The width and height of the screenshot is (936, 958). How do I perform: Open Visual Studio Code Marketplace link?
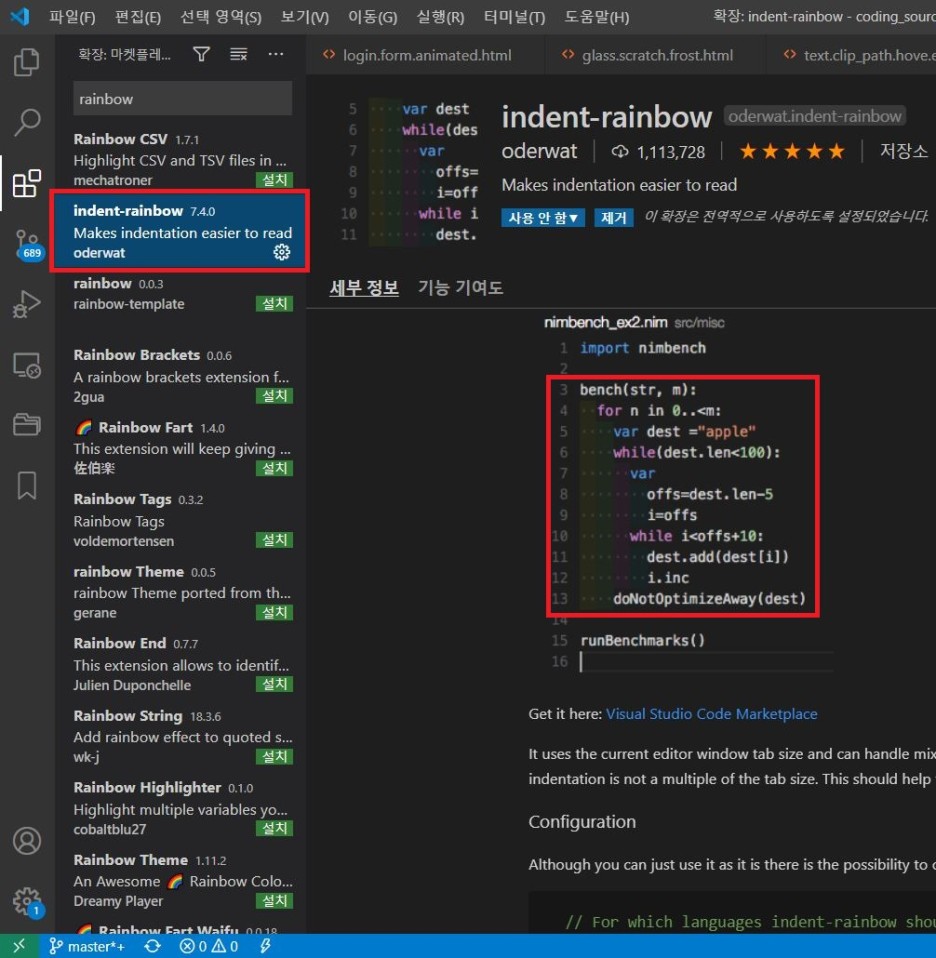pyautogui.click(x=711, y=714)
